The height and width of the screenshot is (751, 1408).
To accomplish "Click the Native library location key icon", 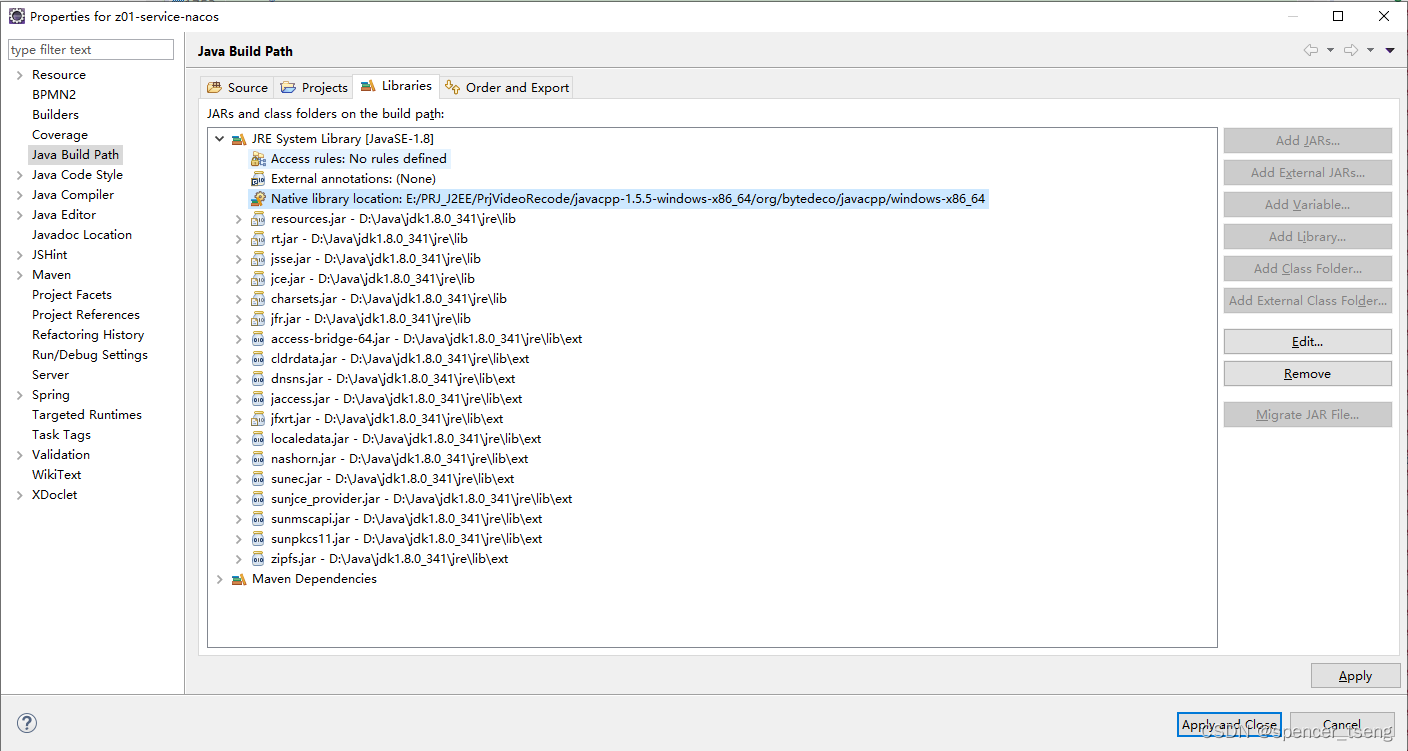I will [258, 198].
